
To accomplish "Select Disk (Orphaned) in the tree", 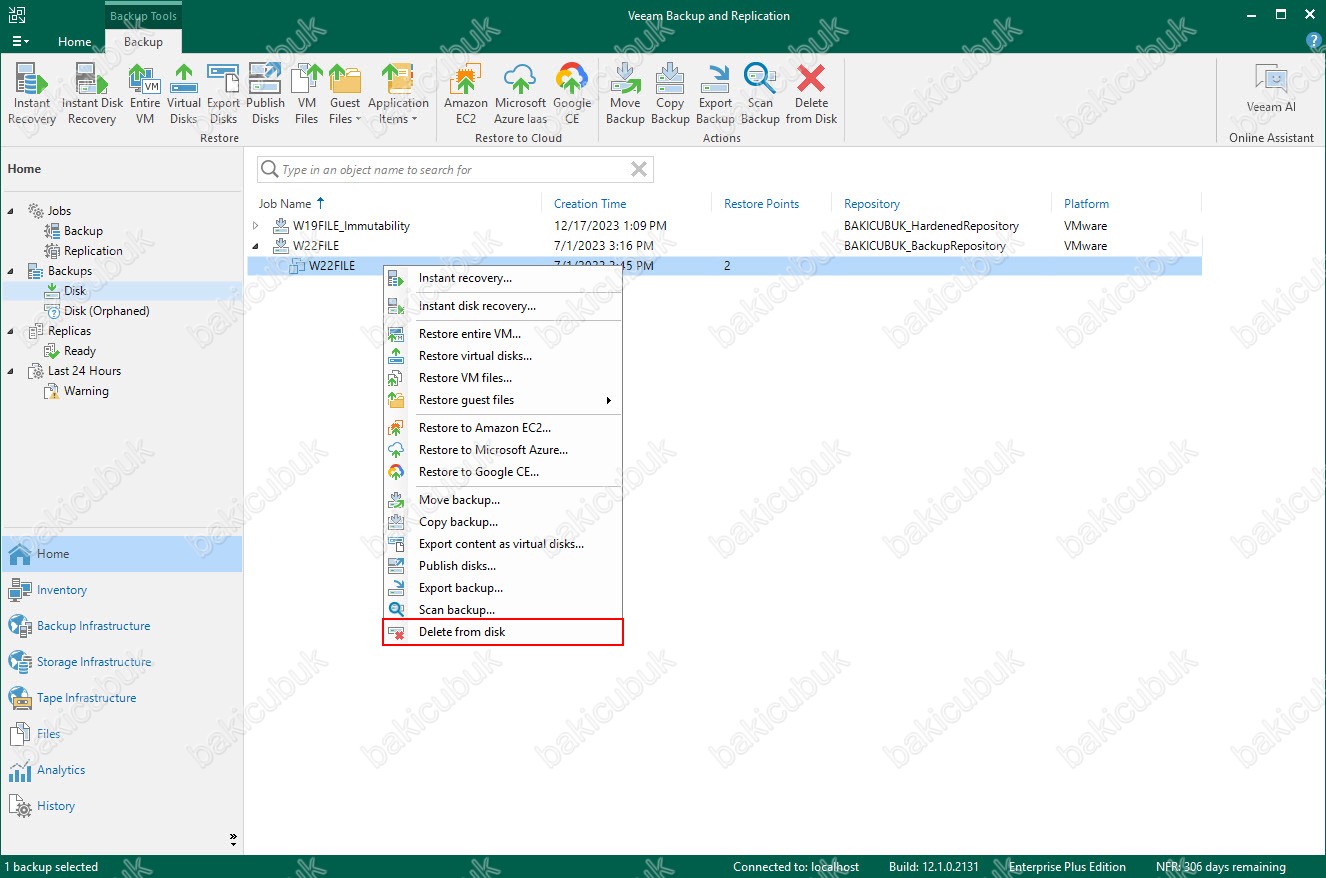I will point(106,311).
